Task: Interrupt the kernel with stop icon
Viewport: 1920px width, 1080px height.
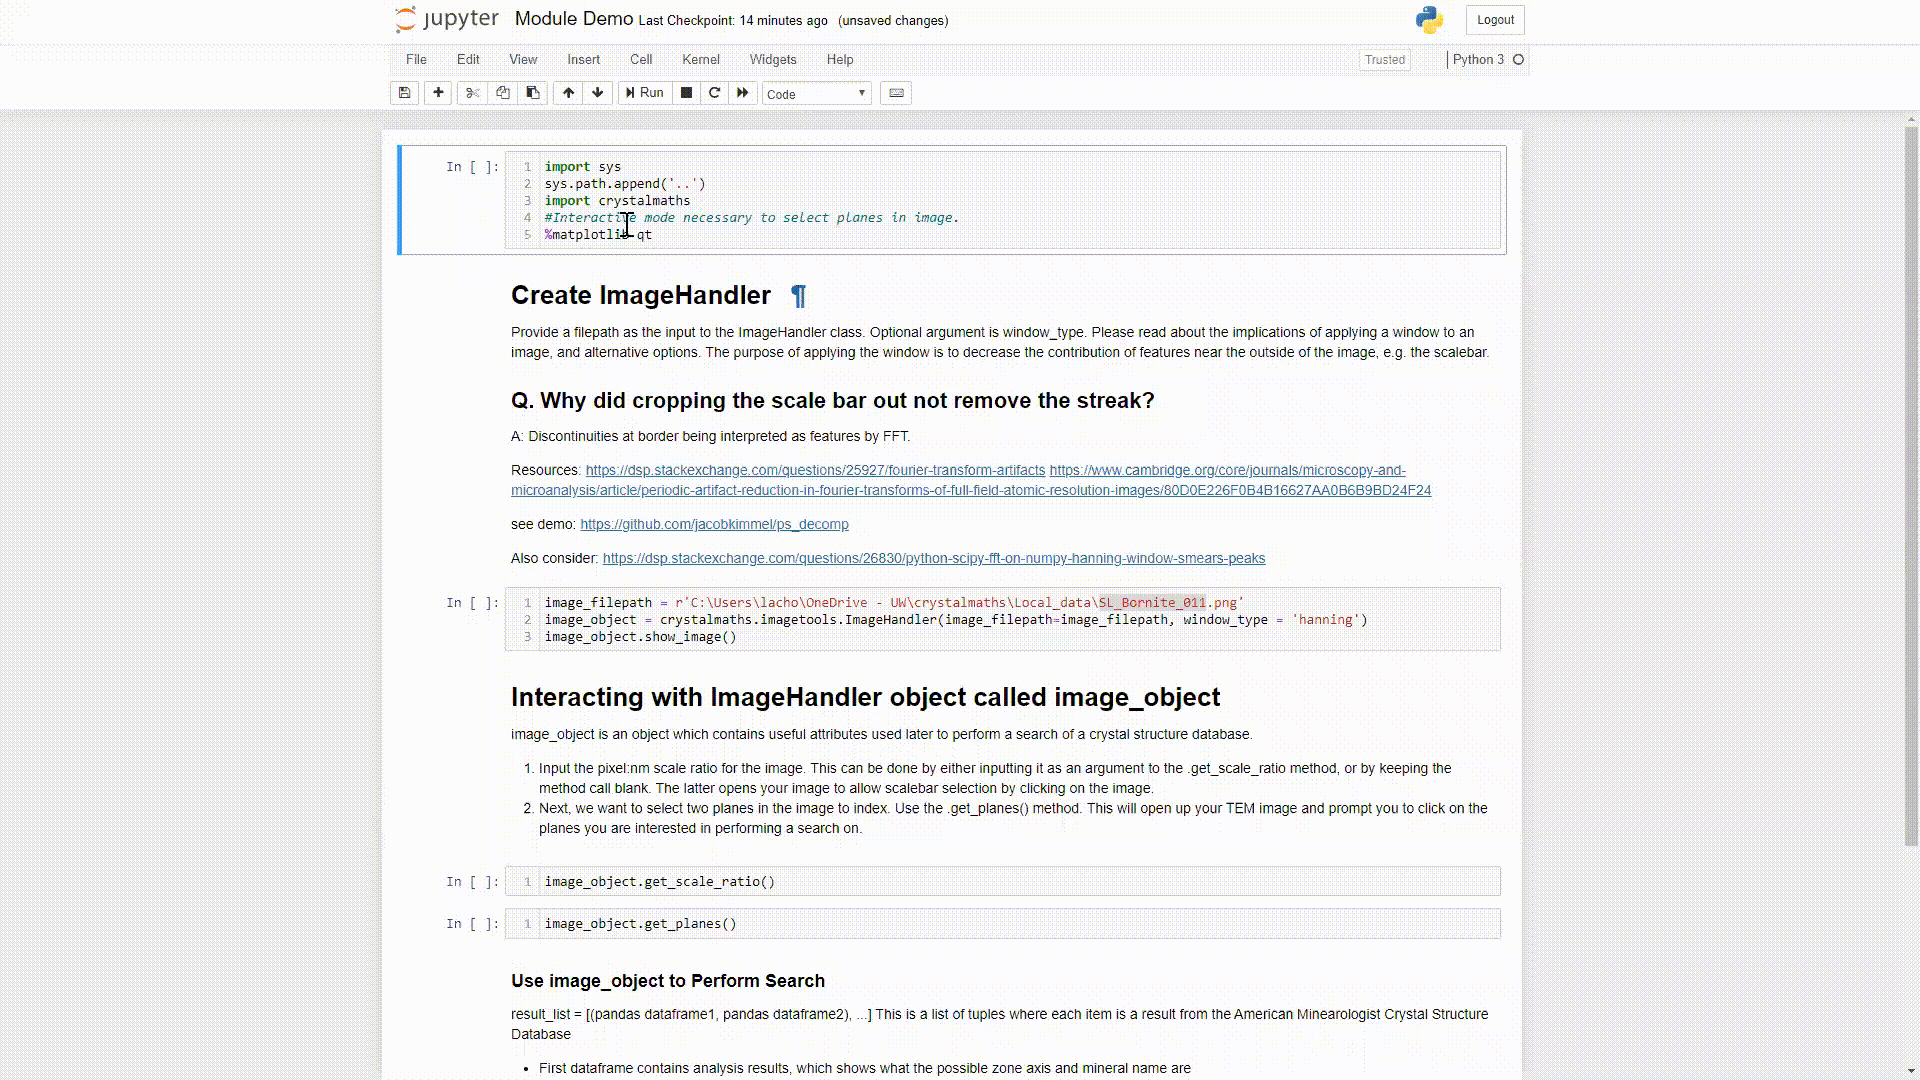Action: (686, 93)
